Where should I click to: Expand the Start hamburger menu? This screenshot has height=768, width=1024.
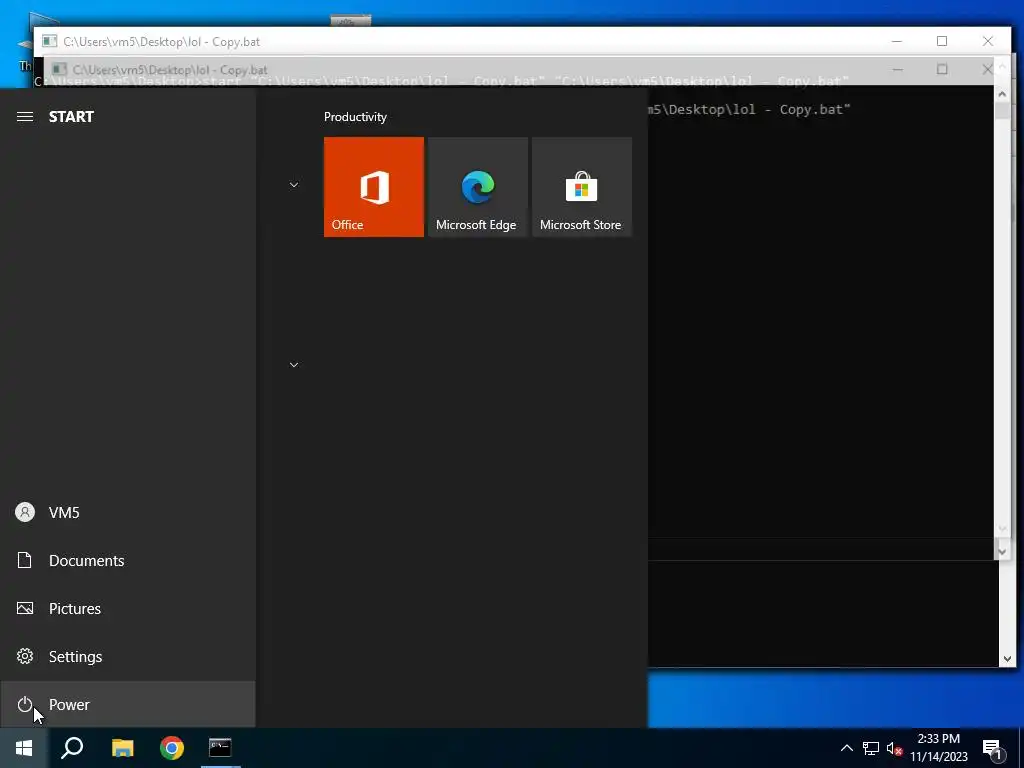point(25,117)
